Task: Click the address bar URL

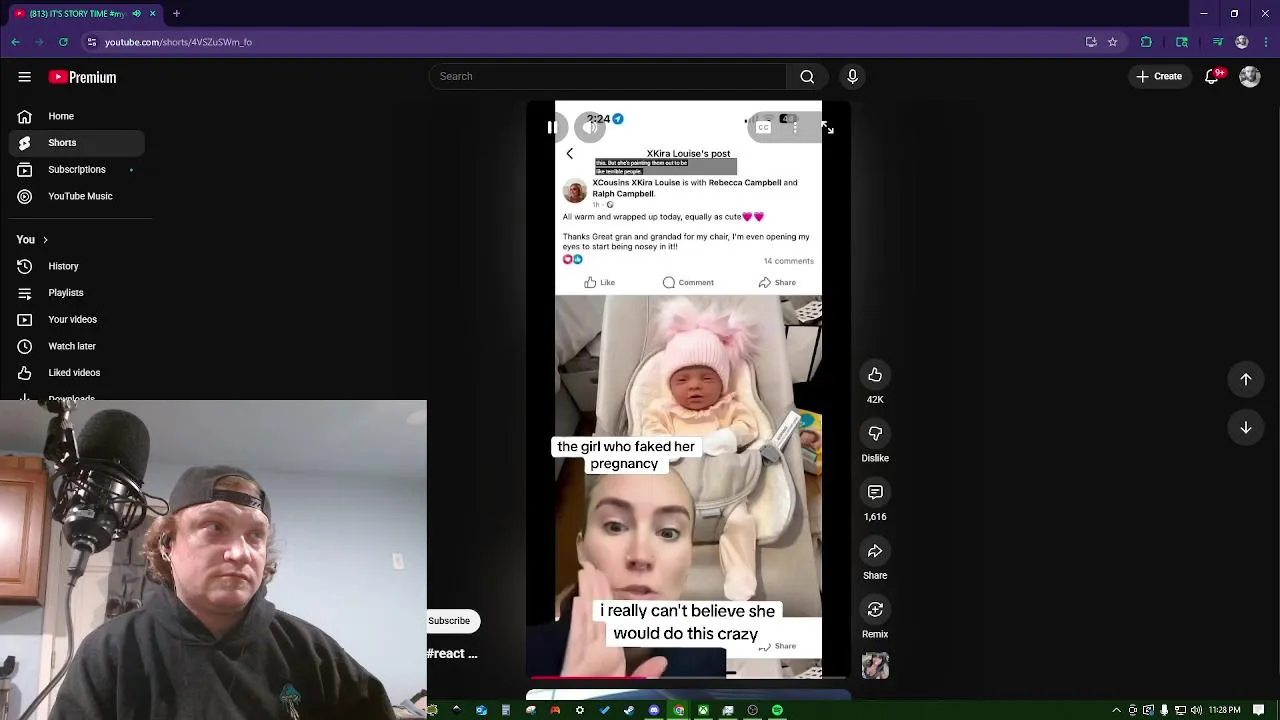Action: point(178,42)
